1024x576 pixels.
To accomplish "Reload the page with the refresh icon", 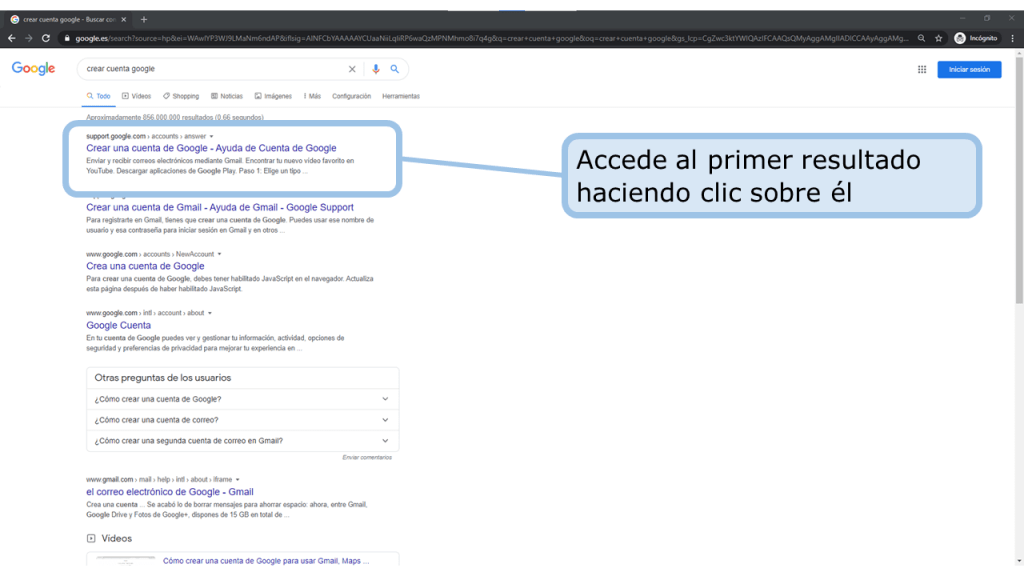I will point(46,39).
